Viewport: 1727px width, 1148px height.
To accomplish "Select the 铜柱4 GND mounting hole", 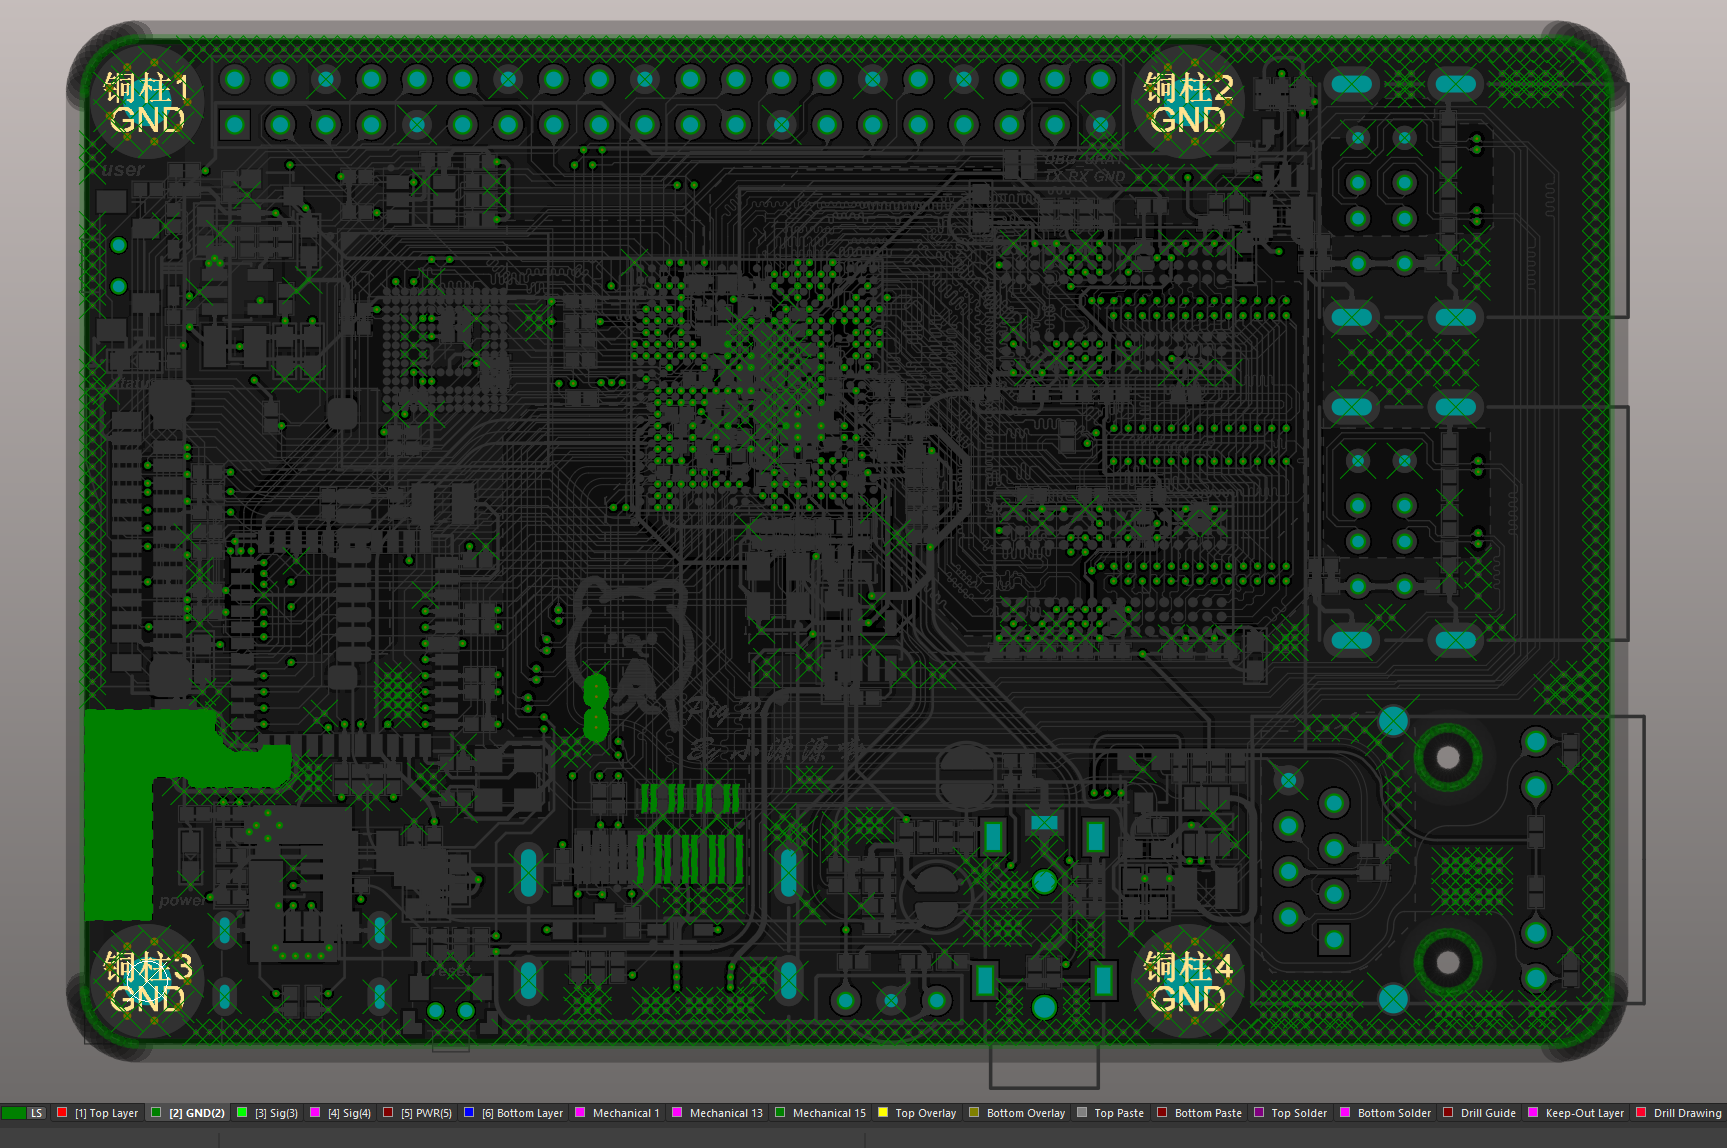I will click(x=1187, y=982).
